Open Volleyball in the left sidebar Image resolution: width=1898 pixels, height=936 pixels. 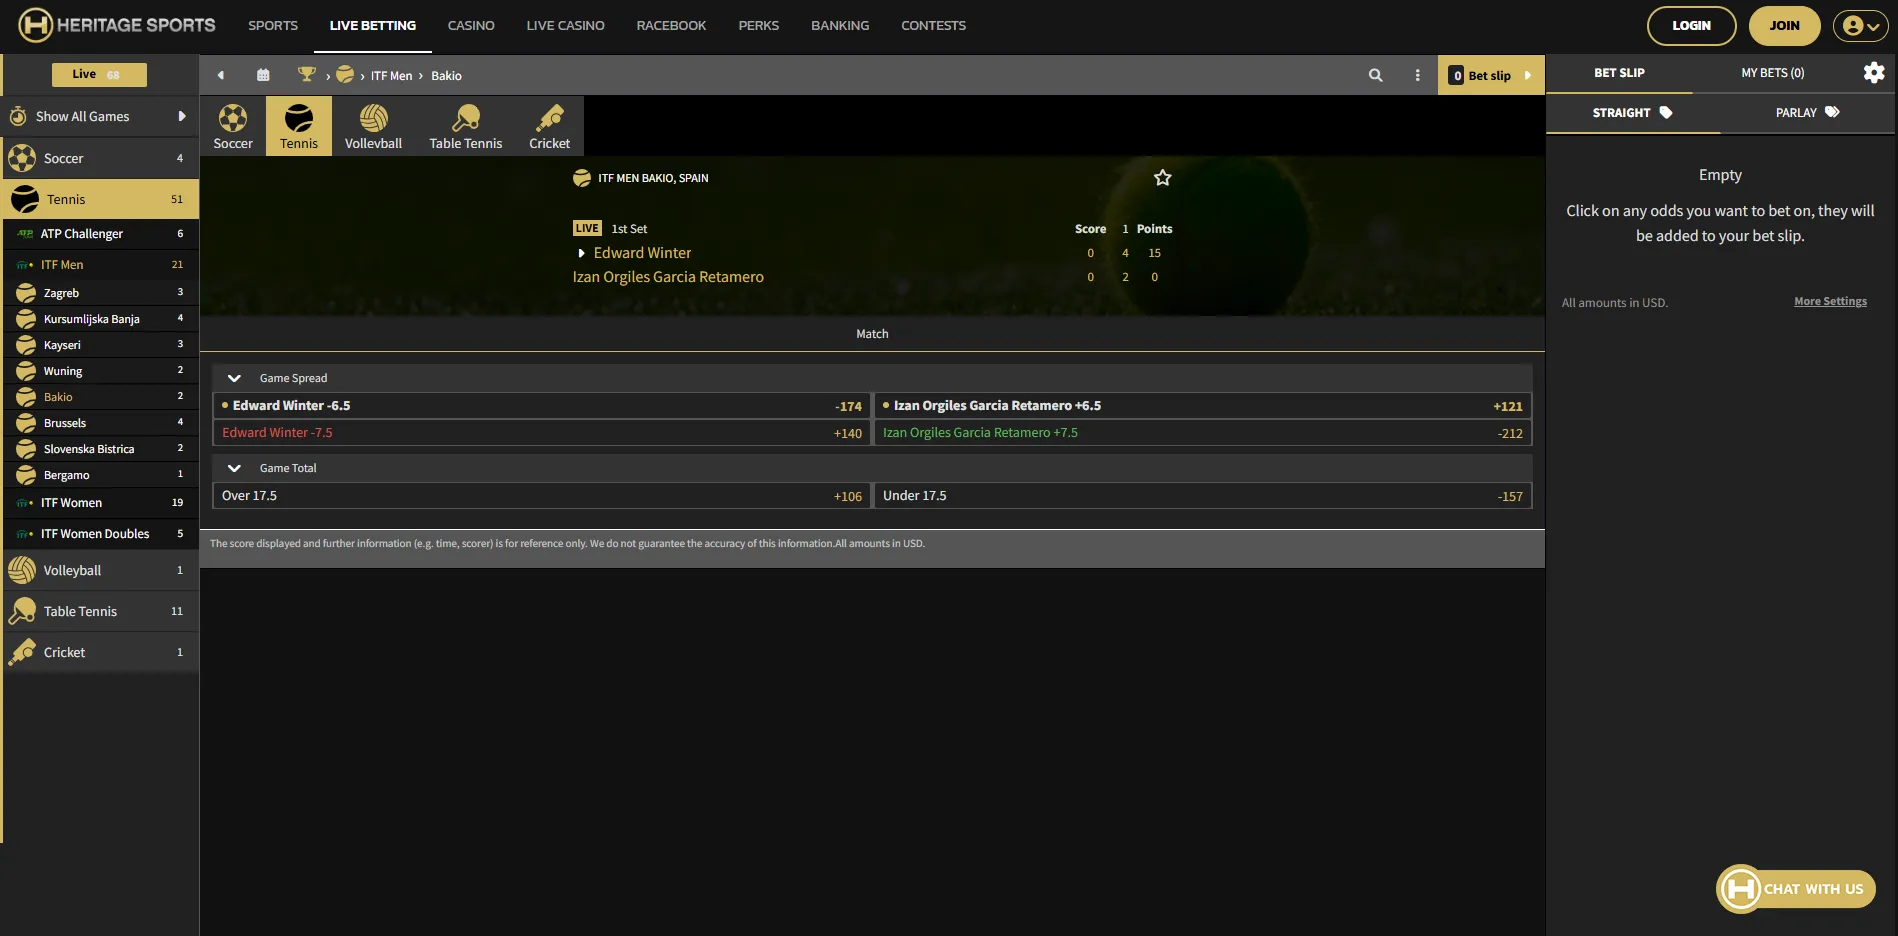100,570
